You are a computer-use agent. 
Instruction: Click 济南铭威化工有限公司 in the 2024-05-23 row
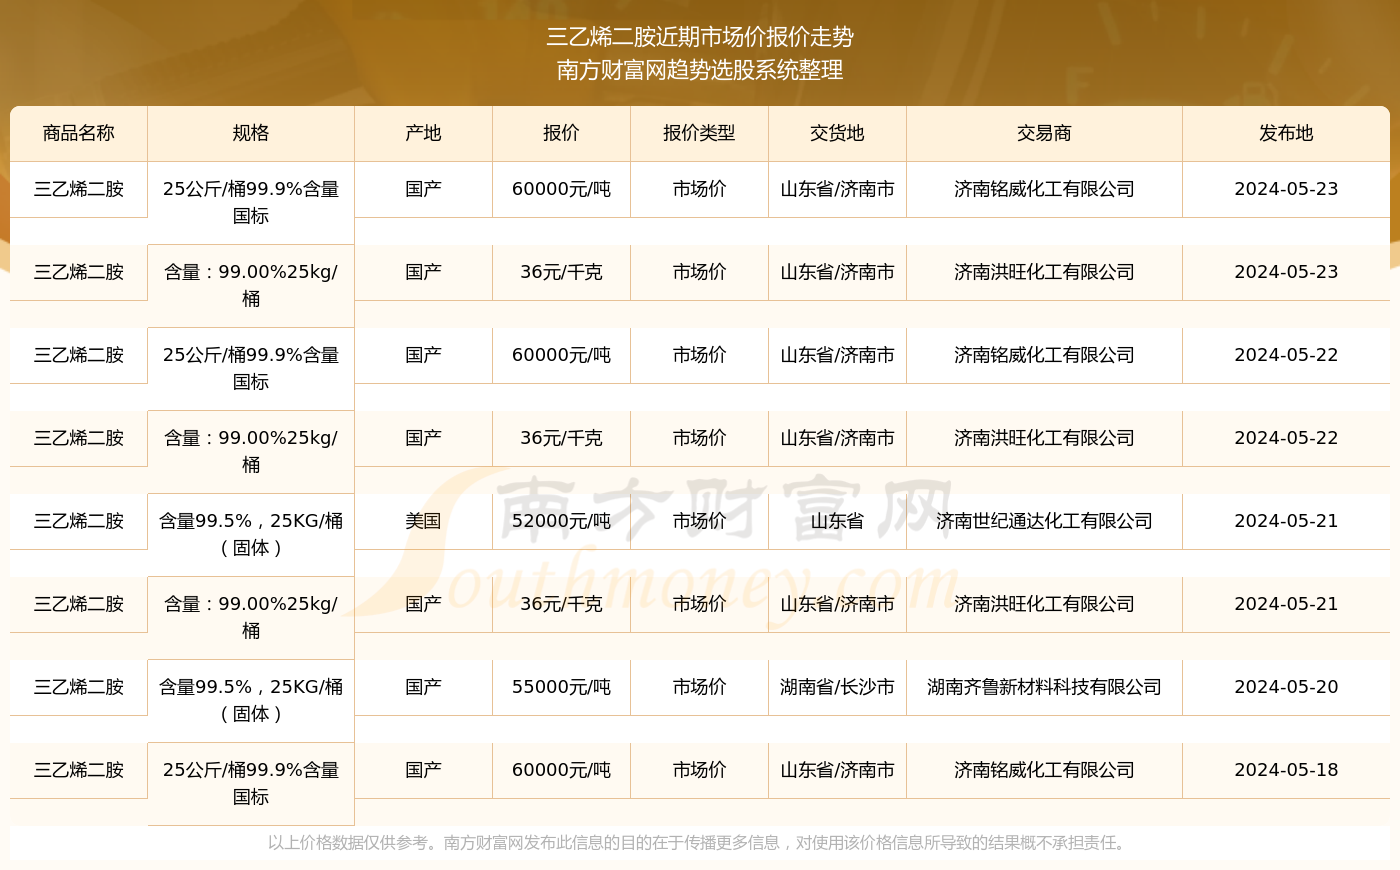(1044, 189)
